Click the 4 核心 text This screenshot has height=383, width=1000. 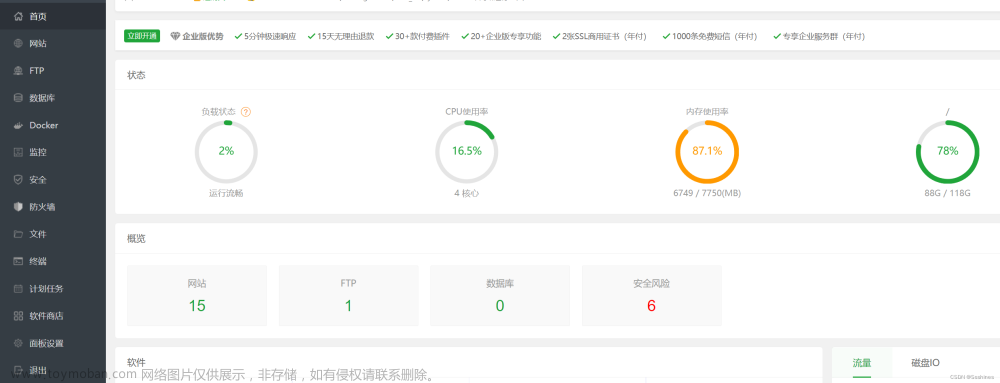(466, 193)
